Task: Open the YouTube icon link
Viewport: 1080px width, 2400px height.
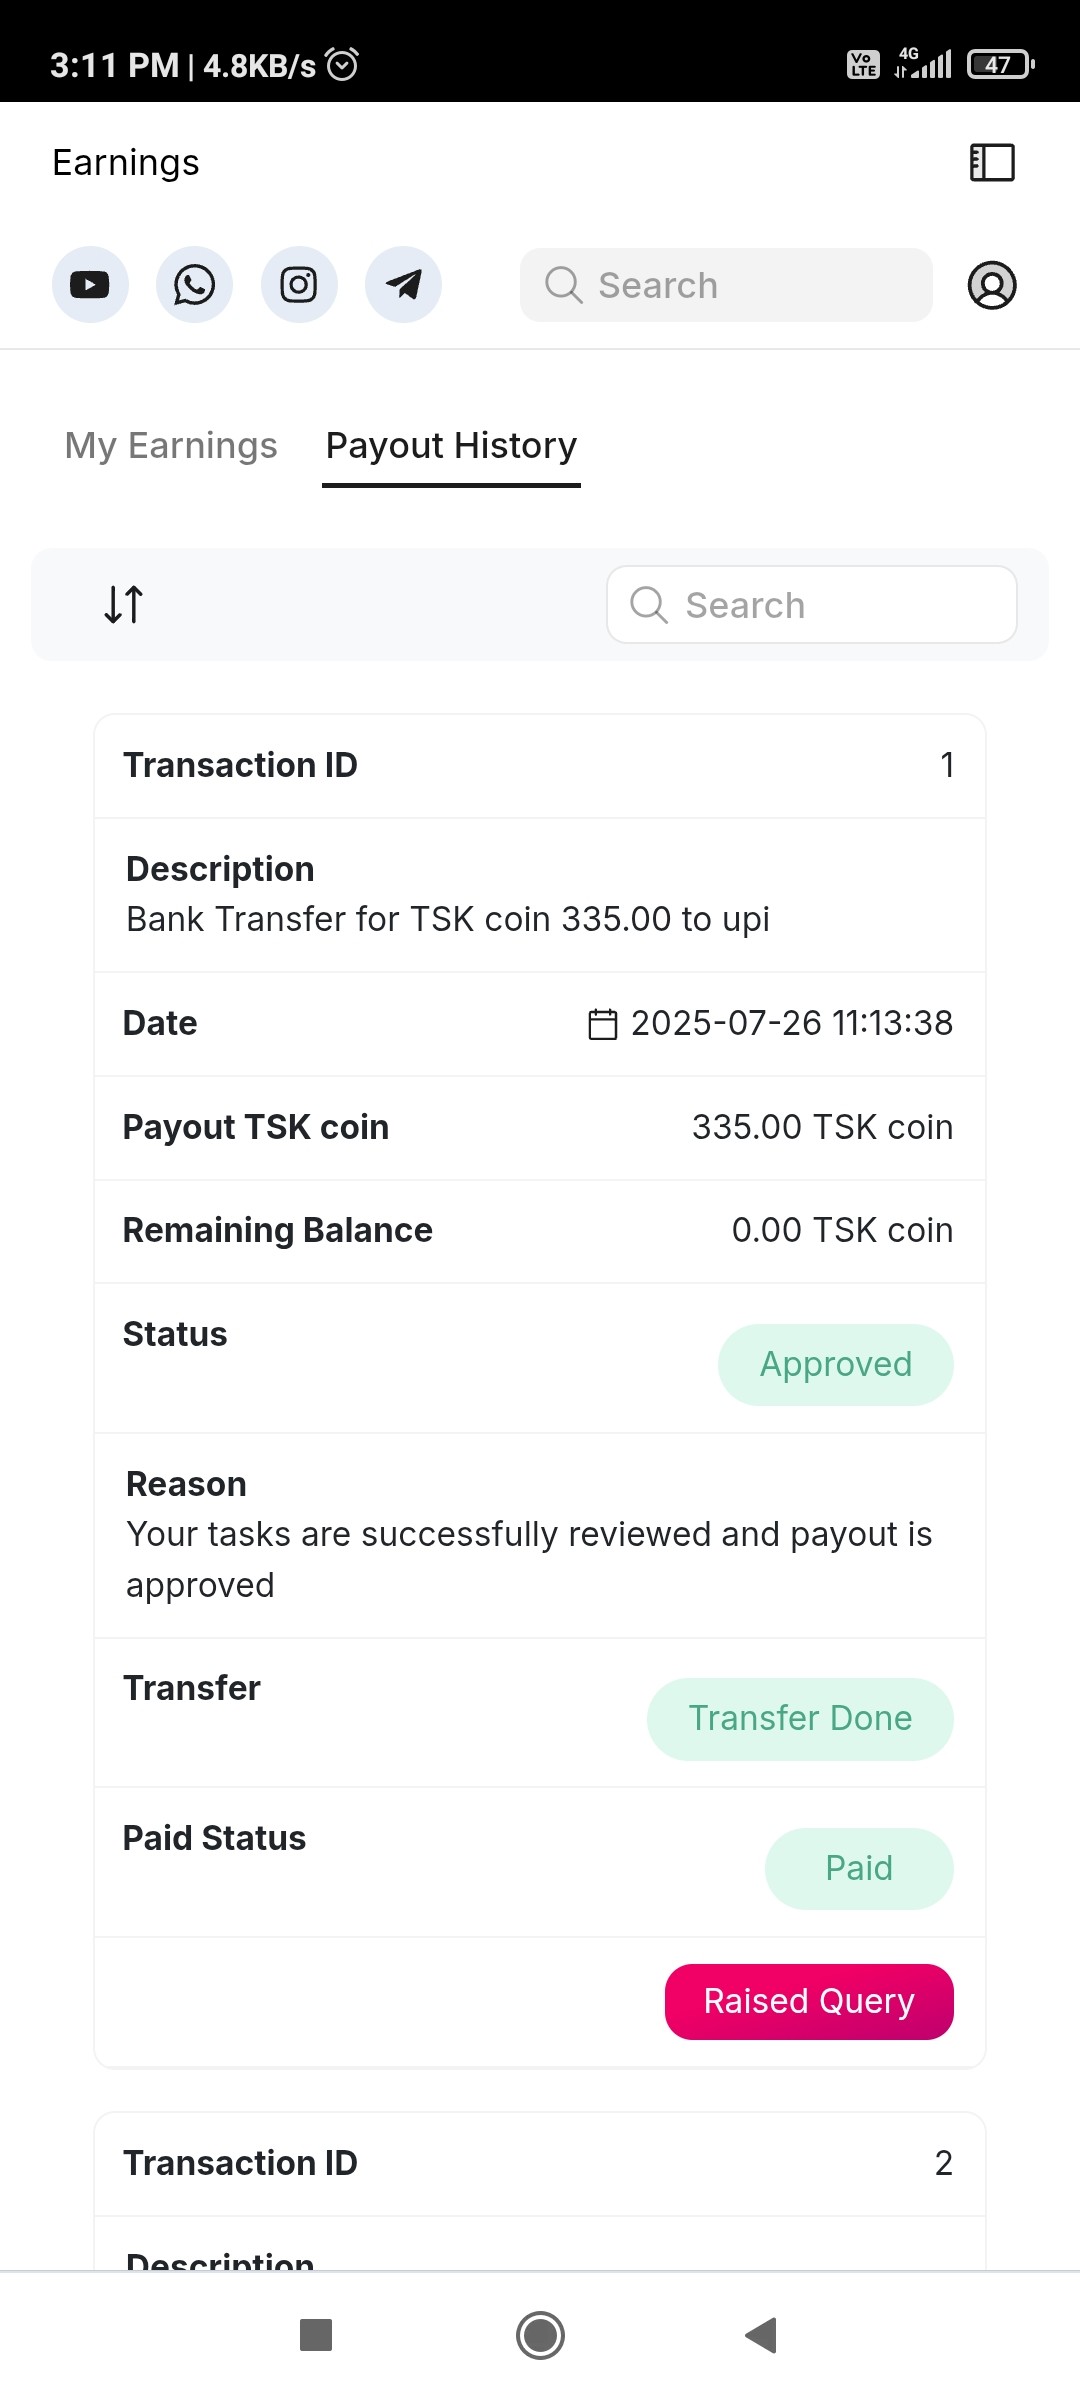Action: 90,285
